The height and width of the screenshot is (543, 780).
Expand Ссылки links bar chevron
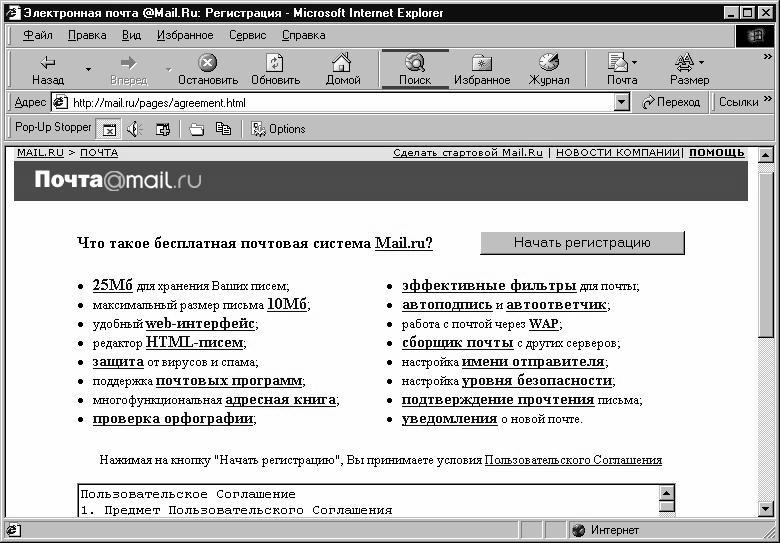pos(768,99)
